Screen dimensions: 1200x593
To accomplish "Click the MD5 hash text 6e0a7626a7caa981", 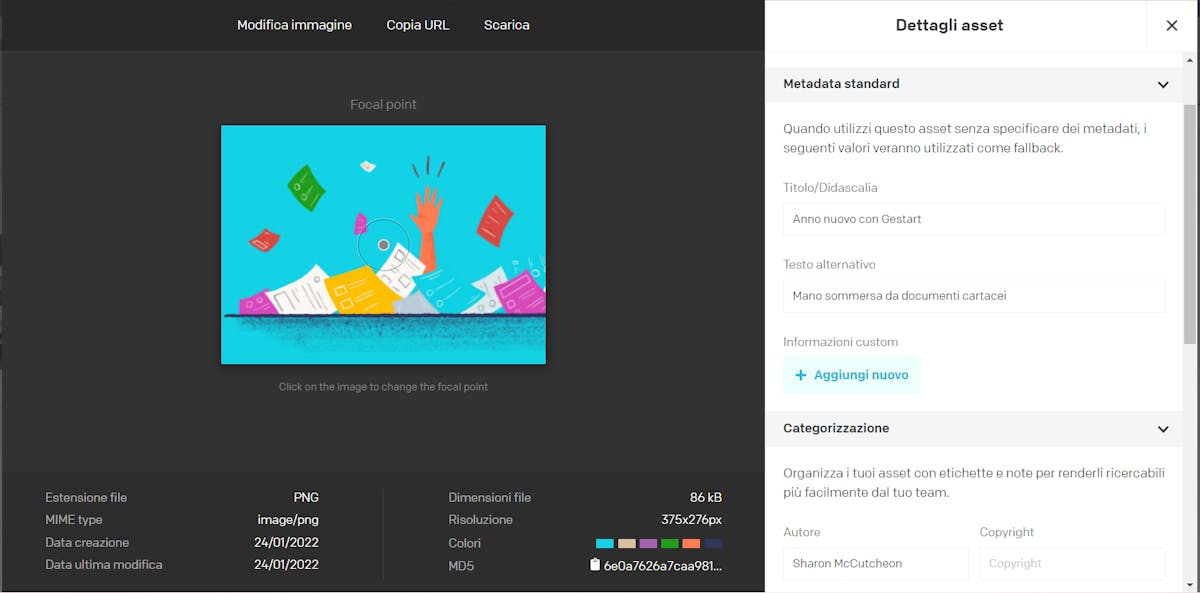I will [662, 566].
